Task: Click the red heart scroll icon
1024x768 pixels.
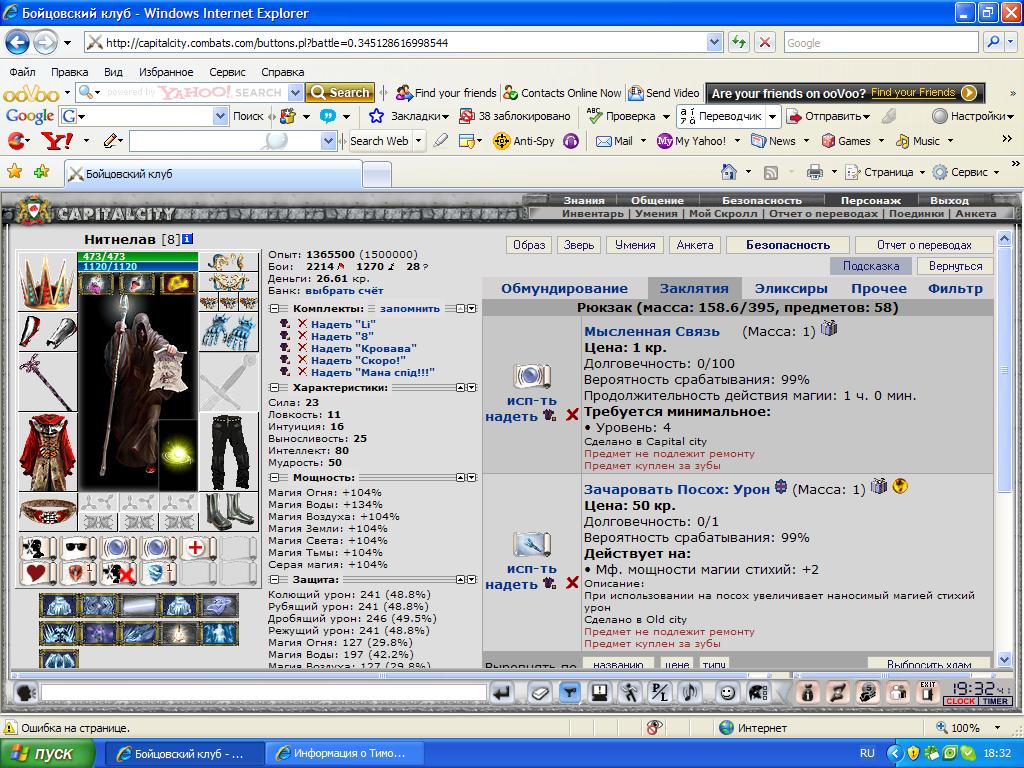Action: point(38,573)
